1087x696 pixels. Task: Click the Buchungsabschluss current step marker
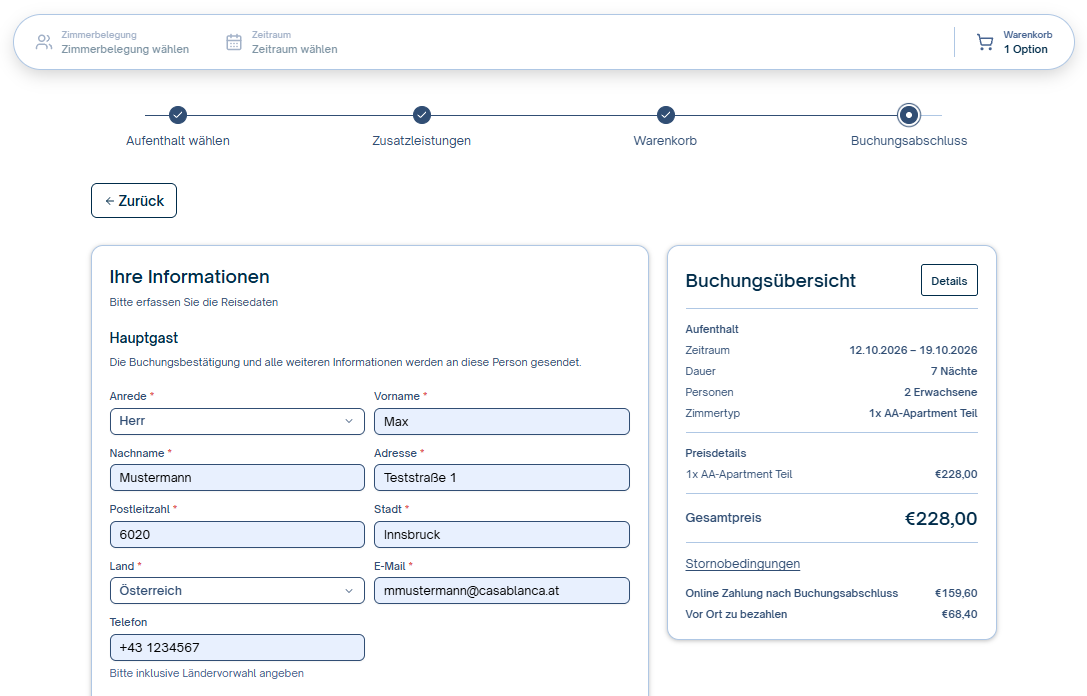[909, 115]
